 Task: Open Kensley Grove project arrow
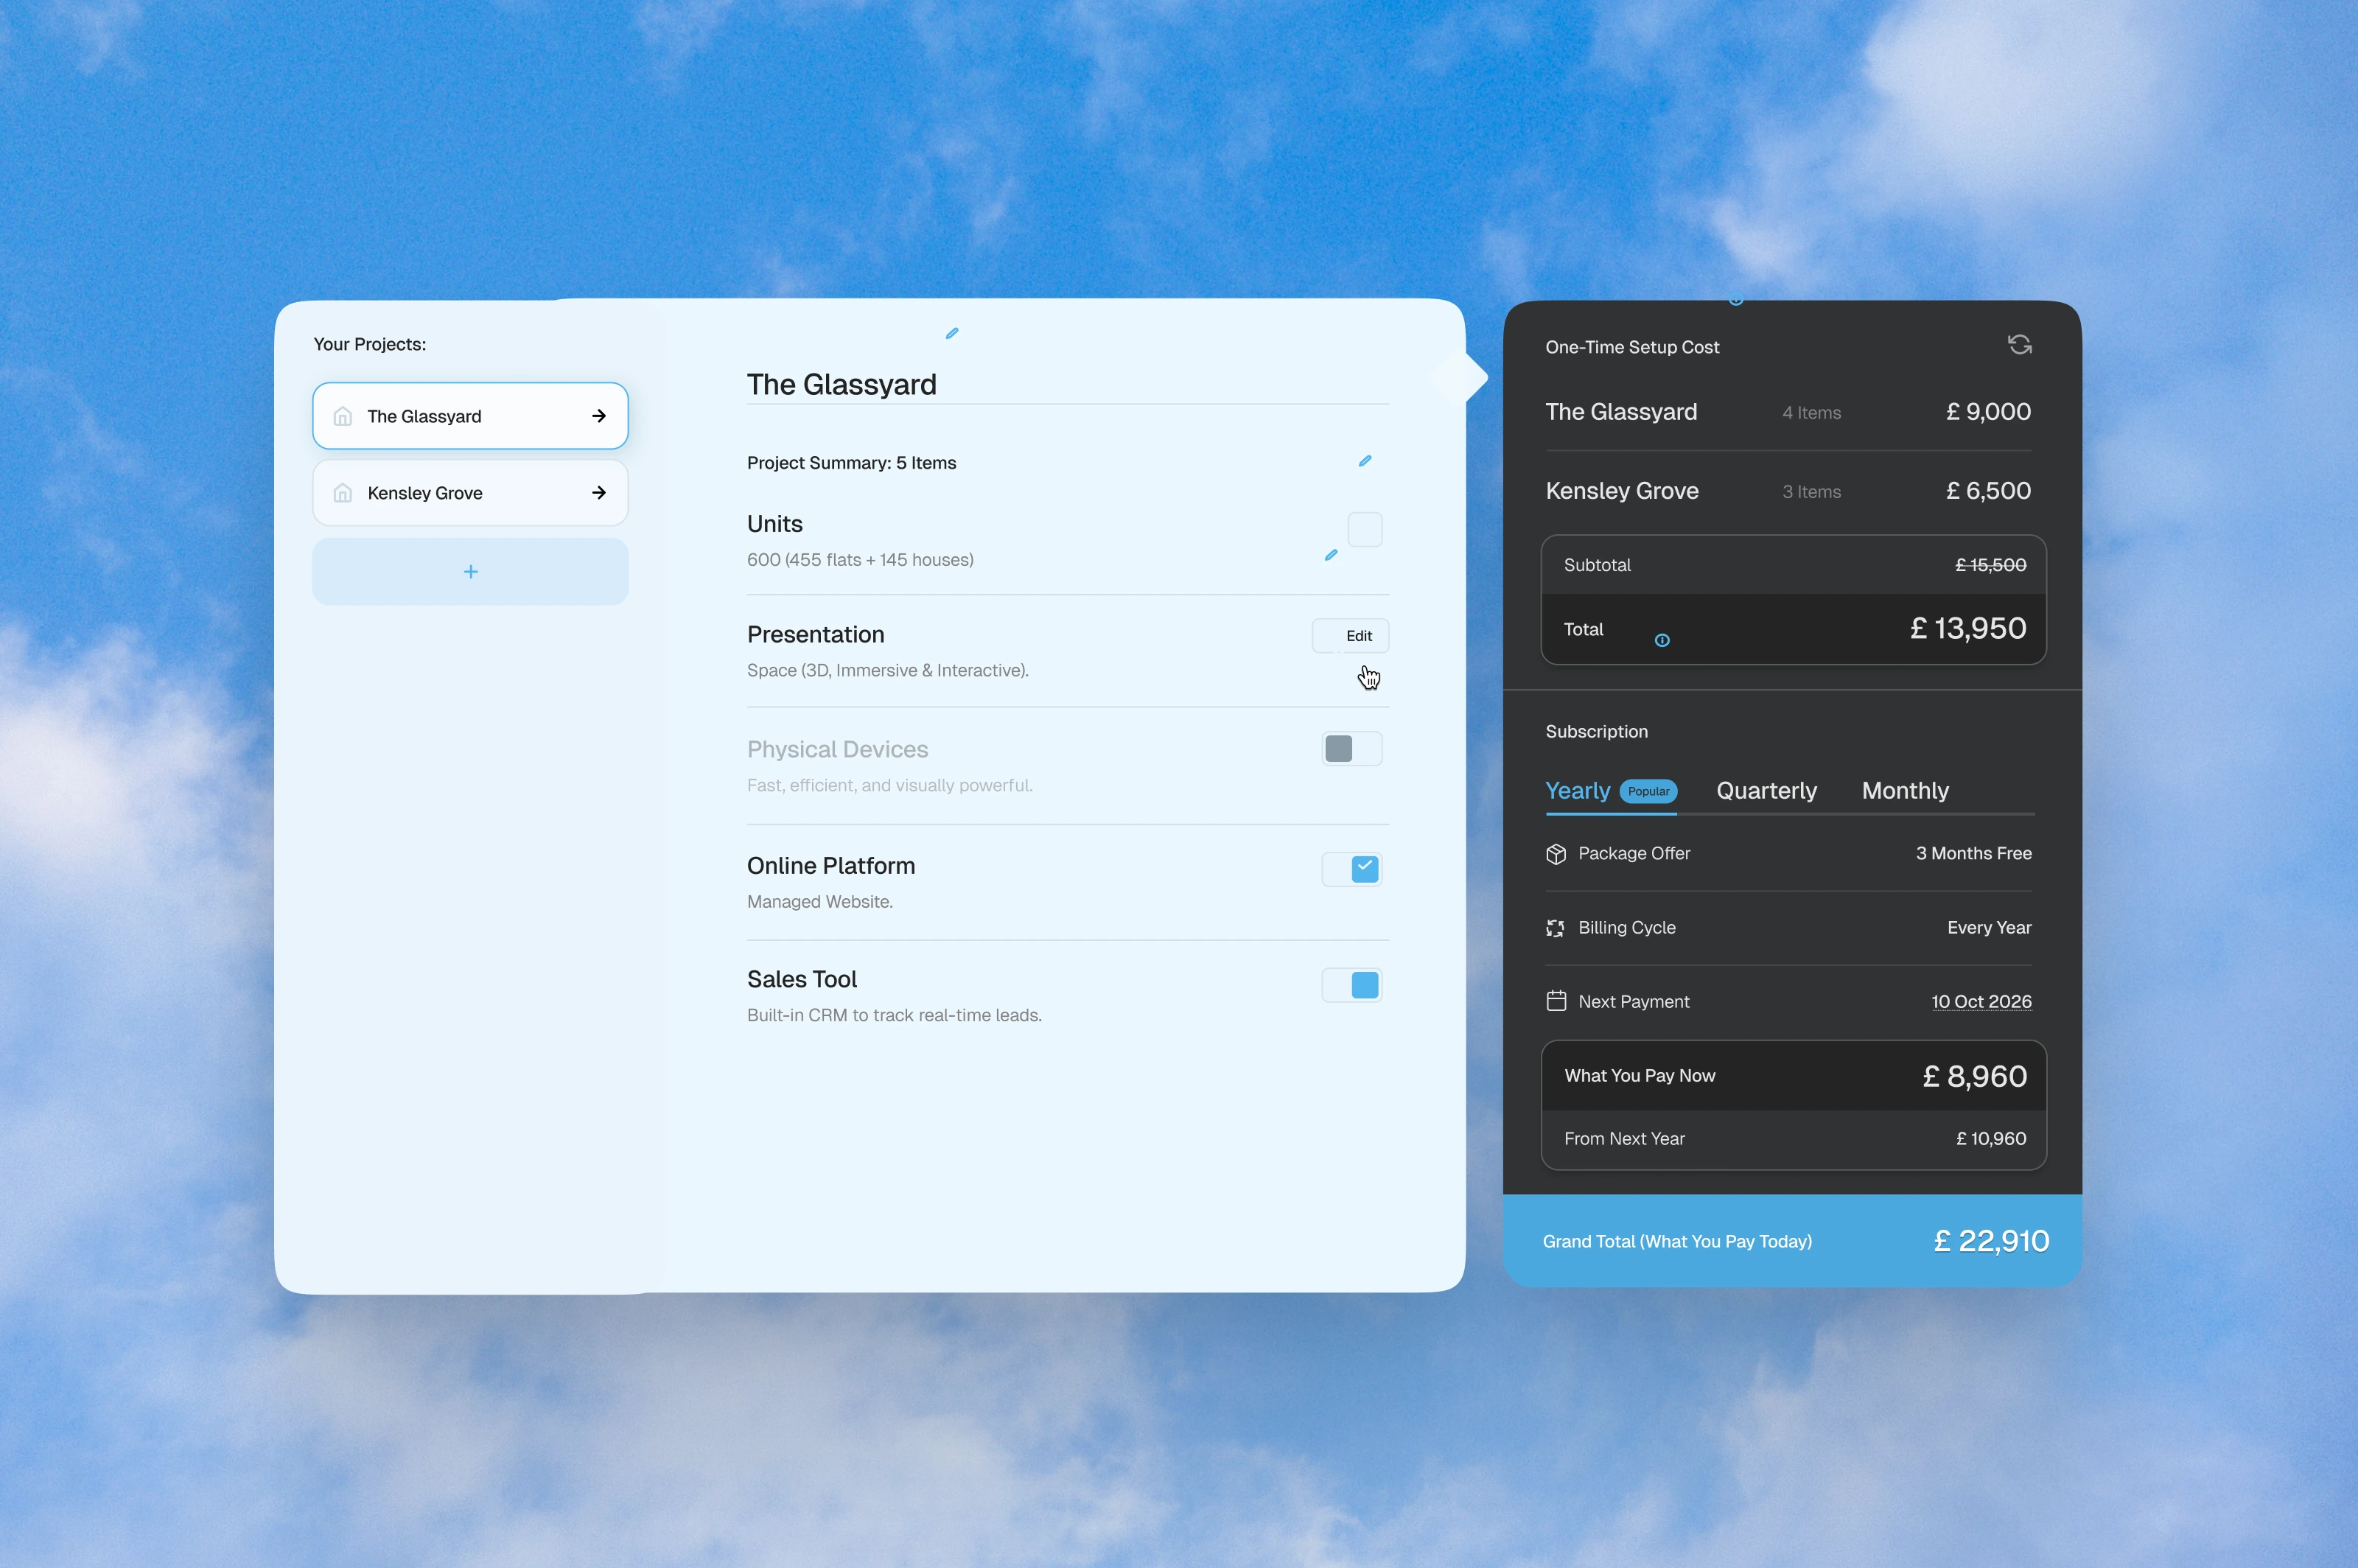599,493
